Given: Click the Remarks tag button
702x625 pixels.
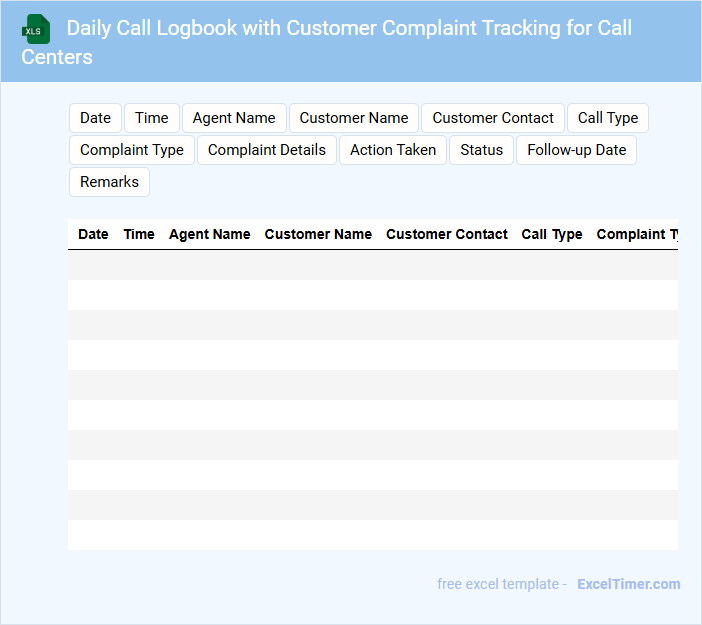Looking at the screenshot, I should [109, 182].
